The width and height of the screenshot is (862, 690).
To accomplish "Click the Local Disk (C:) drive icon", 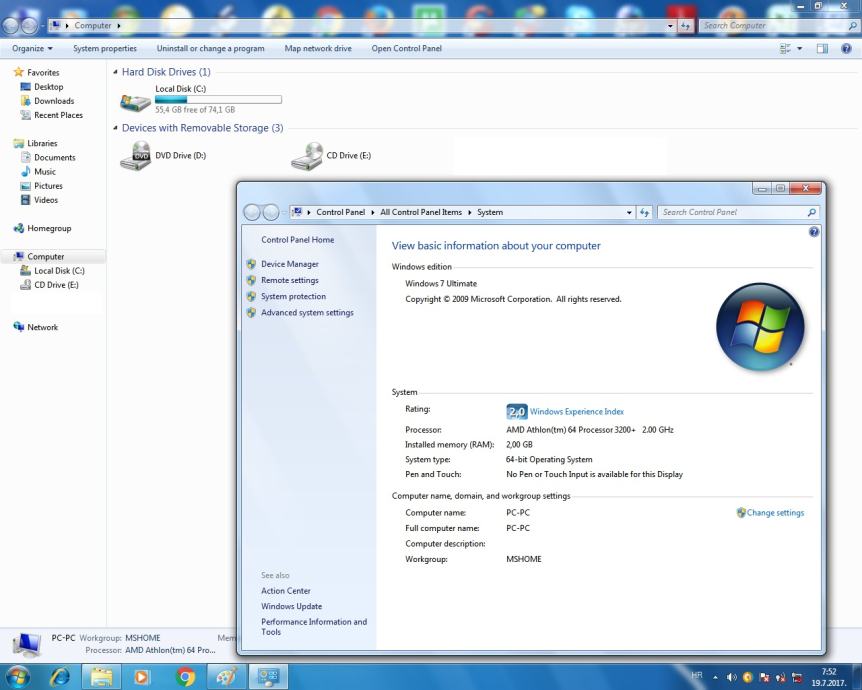I will click(x=135, y=100).
